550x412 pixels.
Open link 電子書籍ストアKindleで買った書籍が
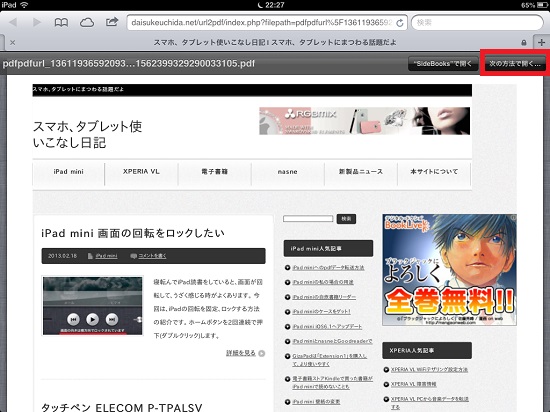pyautogui.click(x=332, y=383)
